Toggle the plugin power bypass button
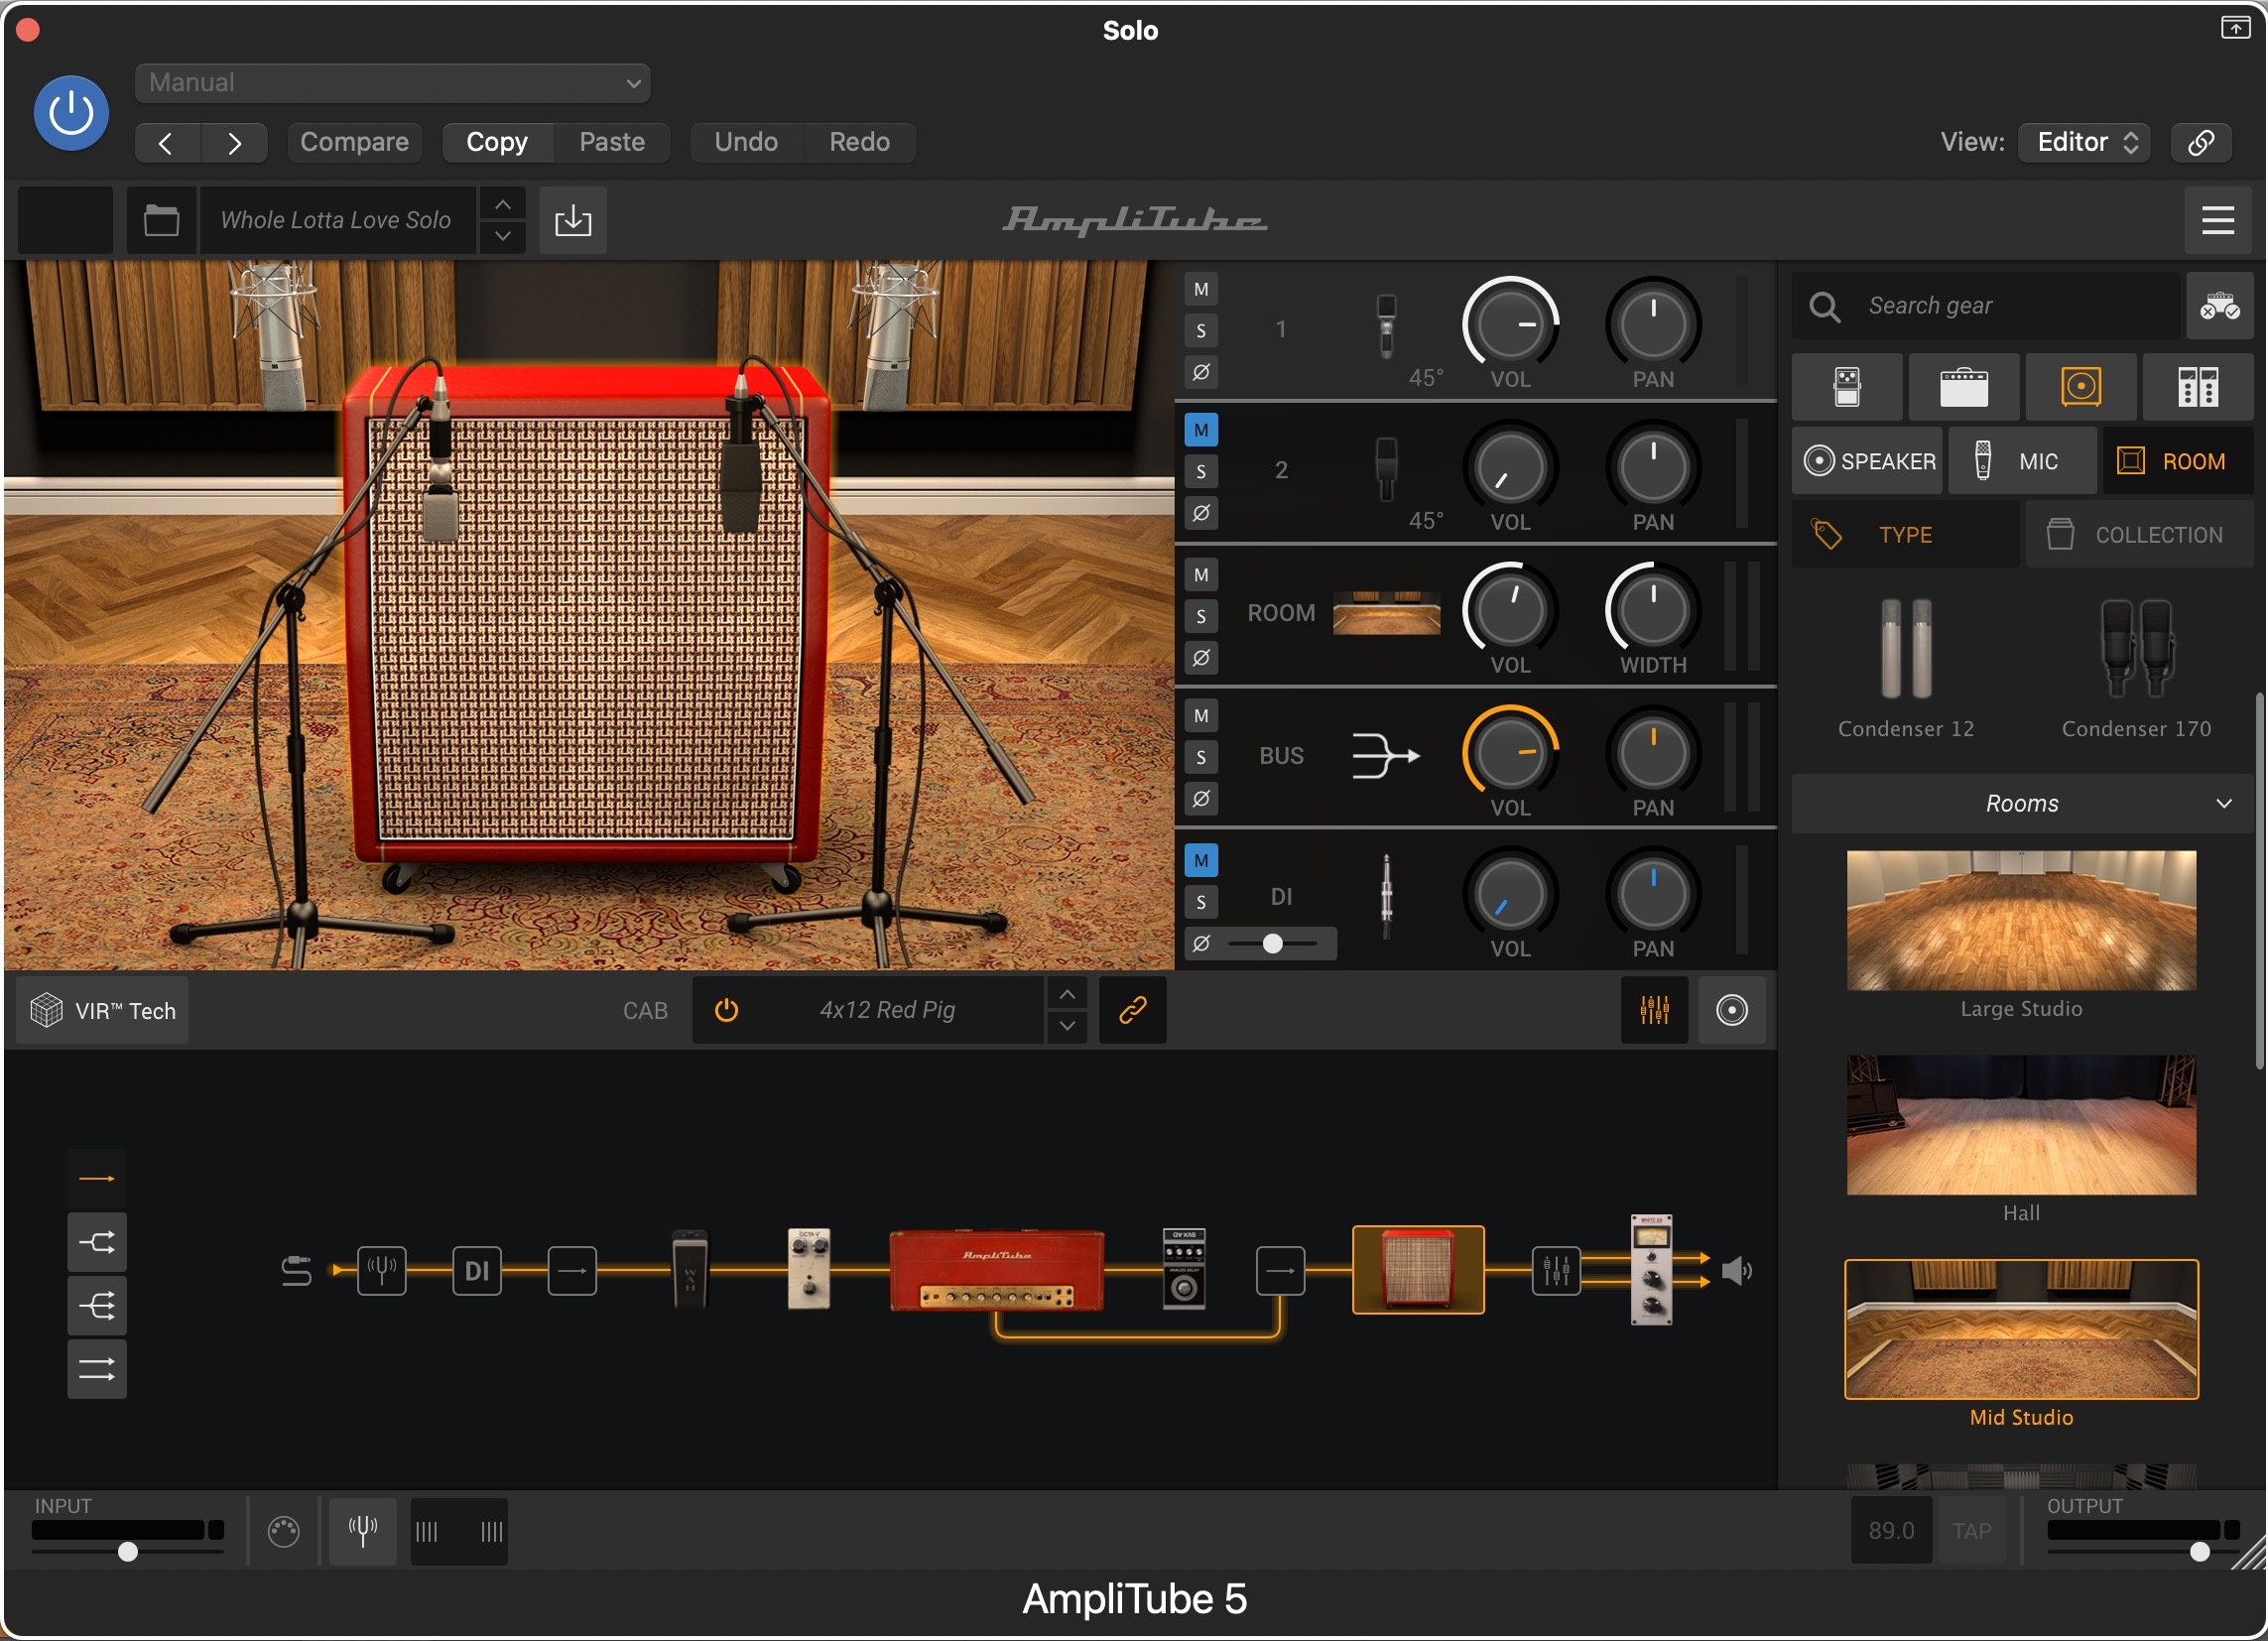 point(71,113)
